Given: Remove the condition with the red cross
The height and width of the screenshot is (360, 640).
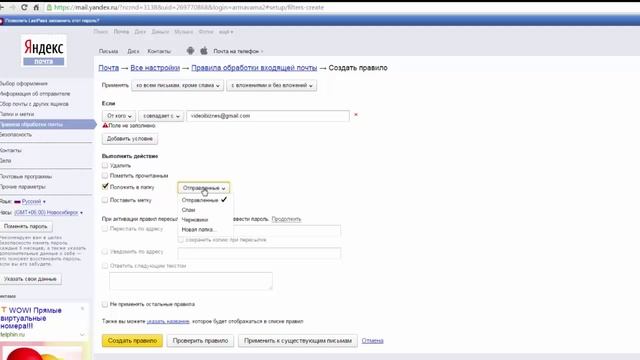Looking at the screenshot, I should click(x=356, y=115).
